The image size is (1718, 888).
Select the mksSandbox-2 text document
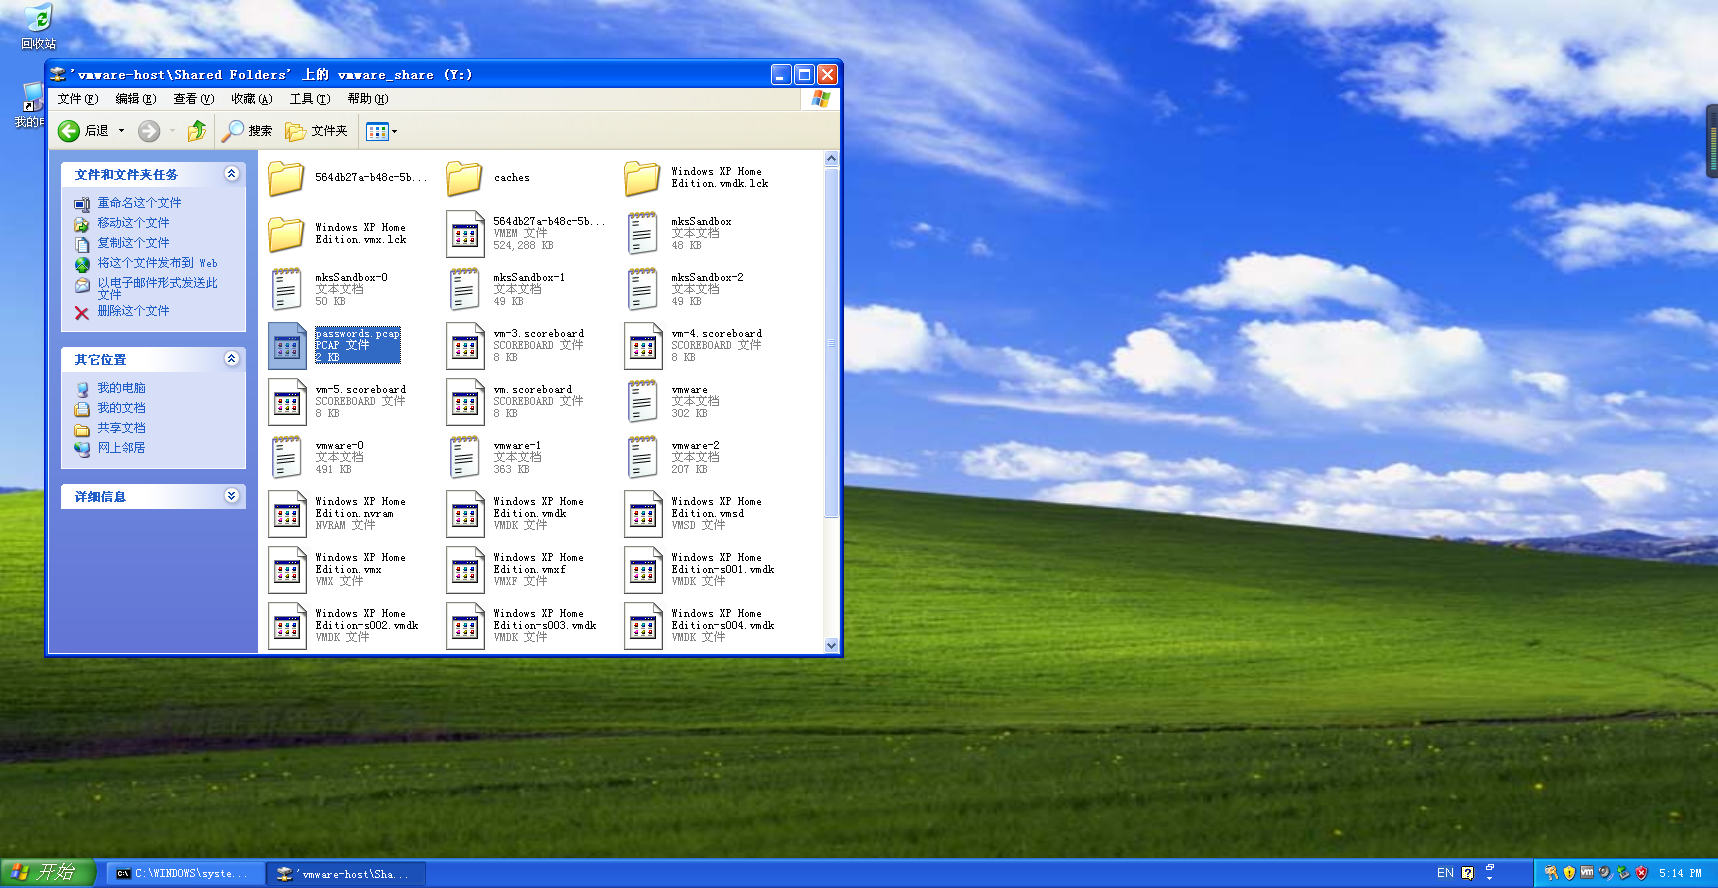pos(684,290)
